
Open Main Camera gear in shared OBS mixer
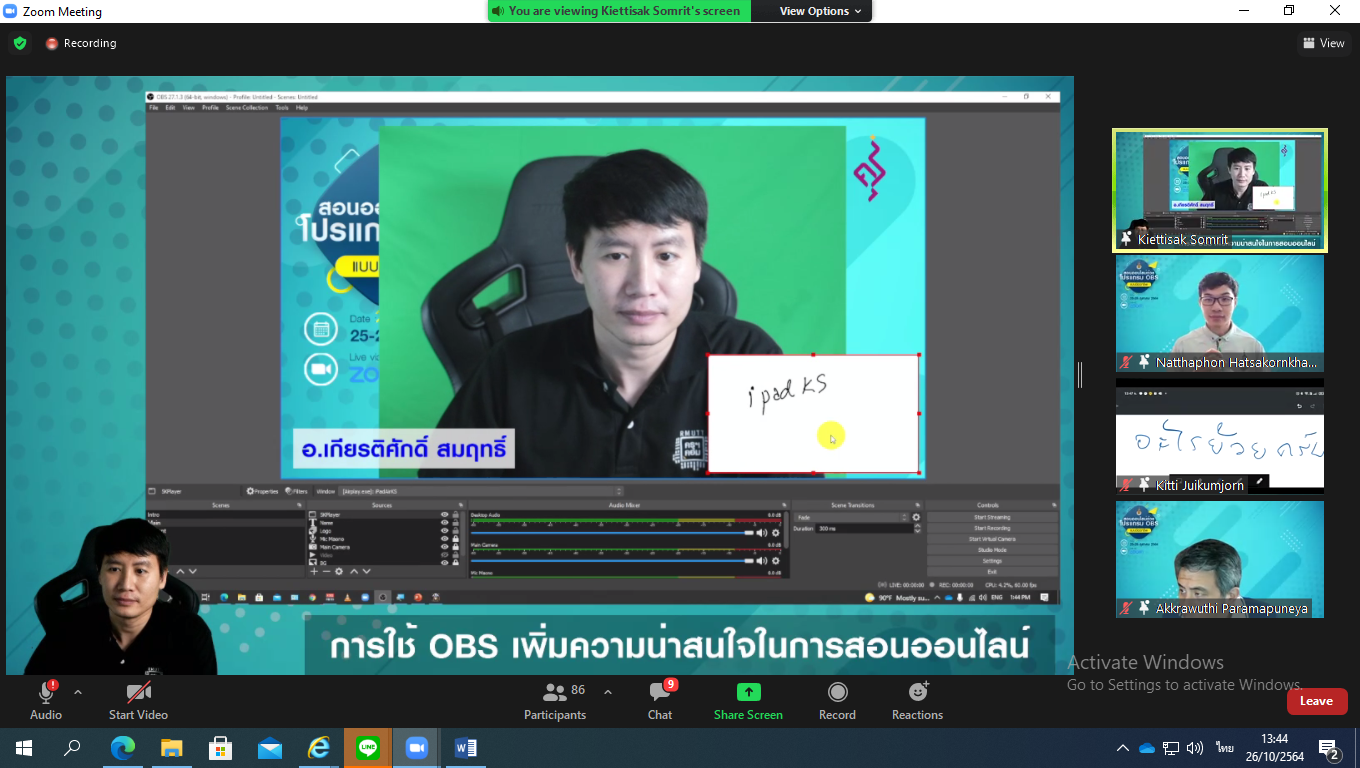[775, 561]
